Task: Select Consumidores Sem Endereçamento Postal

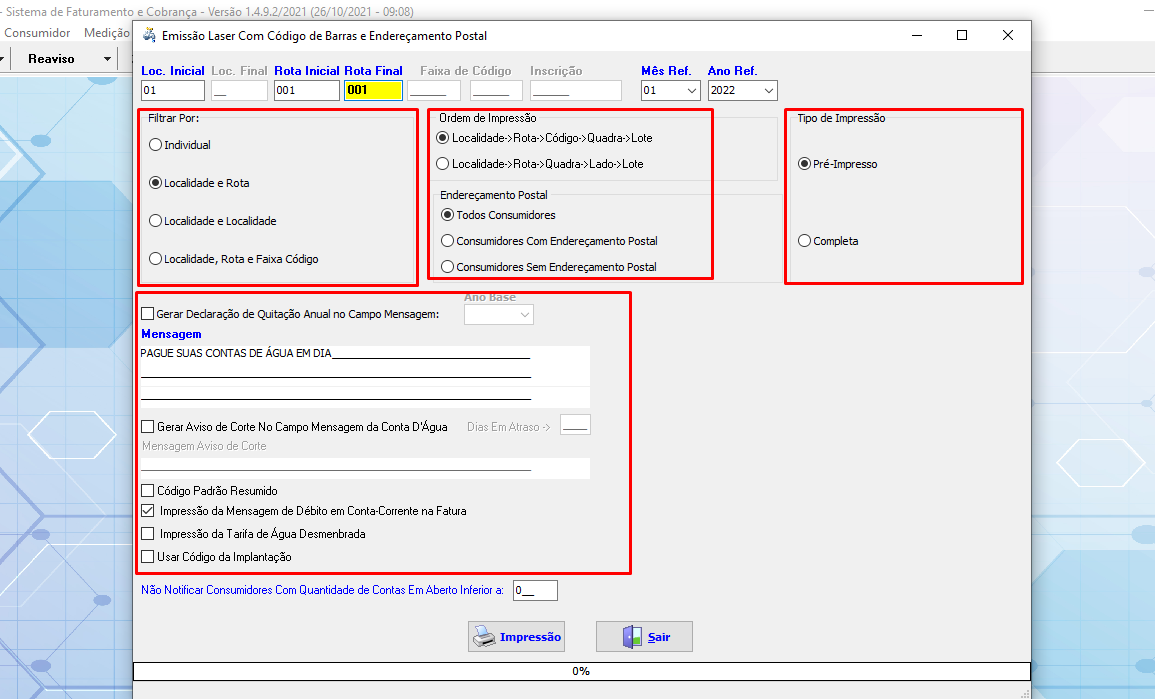Action: (447, 267)
